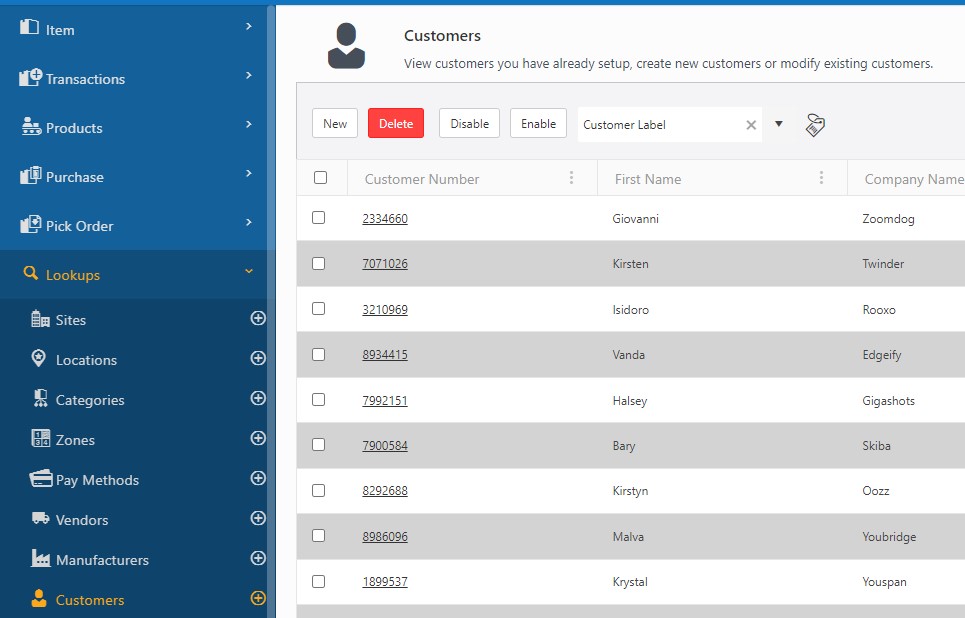This screenshot has height=618, width=965.
Task: Open the Customer Label dropdown arrow
Action: [x=779, y=124]
